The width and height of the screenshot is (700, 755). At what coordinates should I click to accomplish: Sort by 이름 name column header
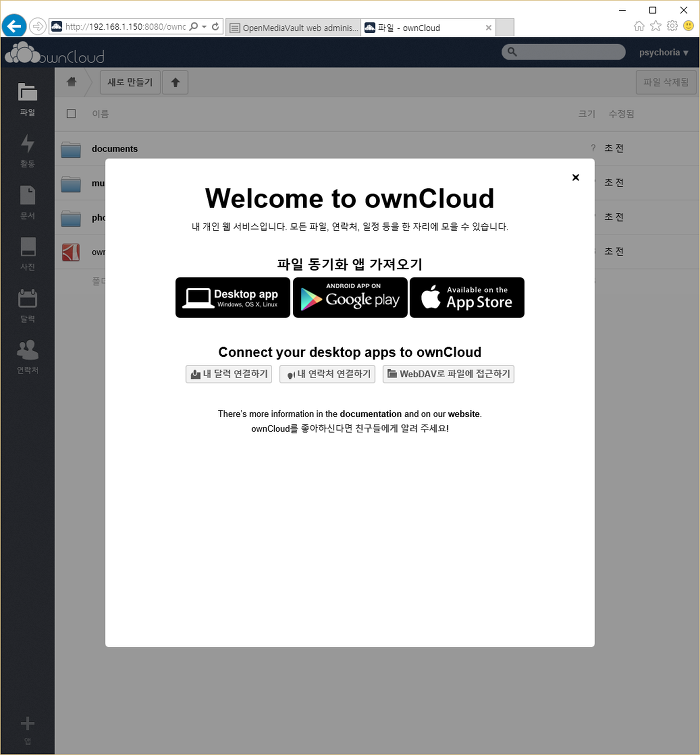(x=100, y=114)
